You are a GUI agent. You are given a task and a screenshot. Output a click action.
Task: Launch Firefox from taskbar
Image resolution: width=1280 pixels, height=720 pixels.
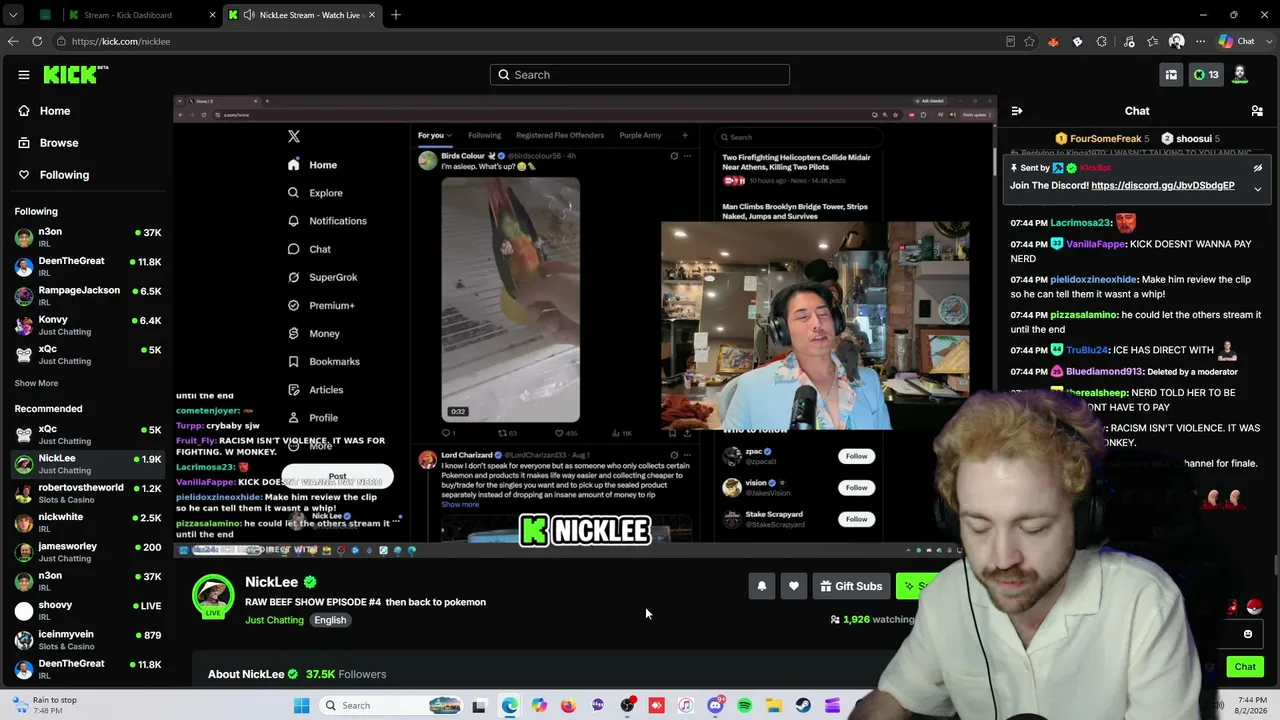click(568, 706)
